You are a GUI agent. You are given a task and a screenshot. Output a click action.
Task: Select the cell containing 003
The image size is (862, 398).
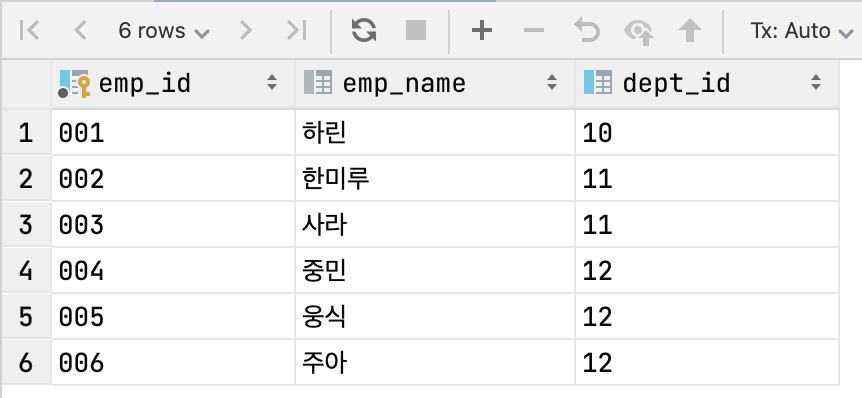pos(173,225)
